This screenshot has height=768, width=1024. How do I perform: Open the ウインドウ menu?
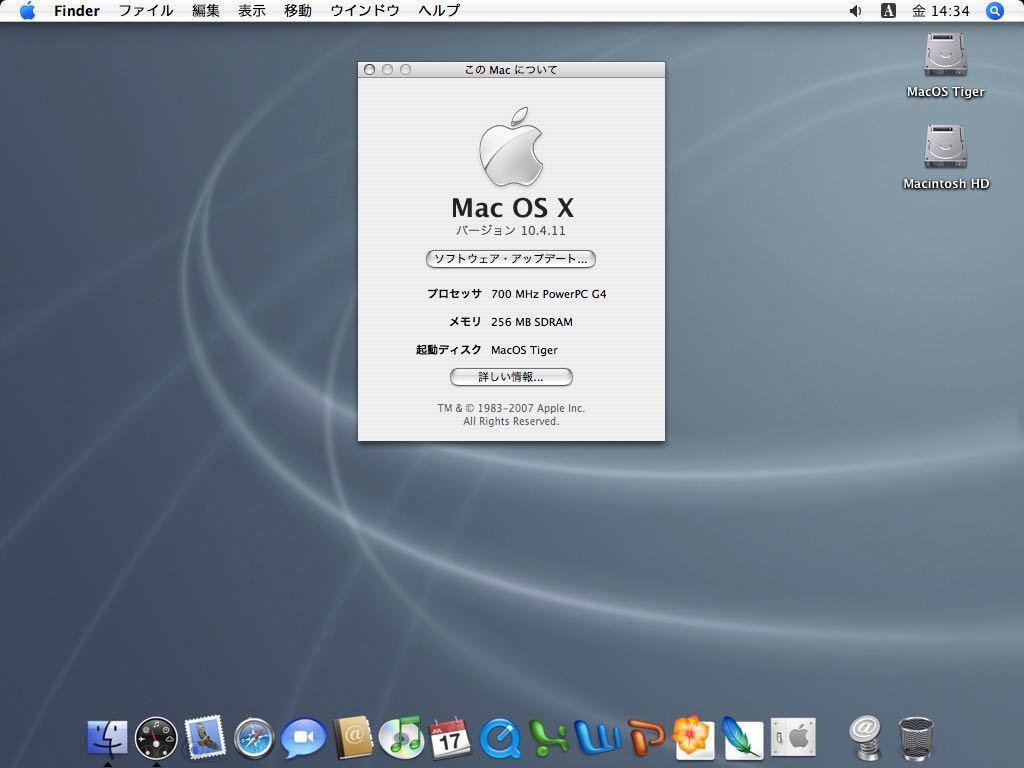[364, 10]
